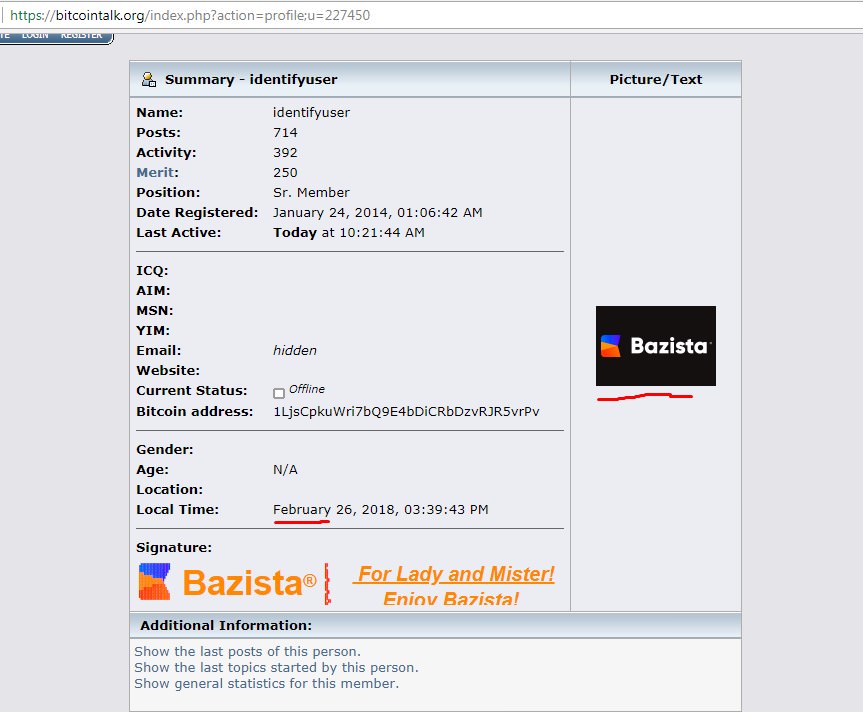Screen dimensions: 863x712
Task: Show the last posts of this person
Action: point(247,651)
